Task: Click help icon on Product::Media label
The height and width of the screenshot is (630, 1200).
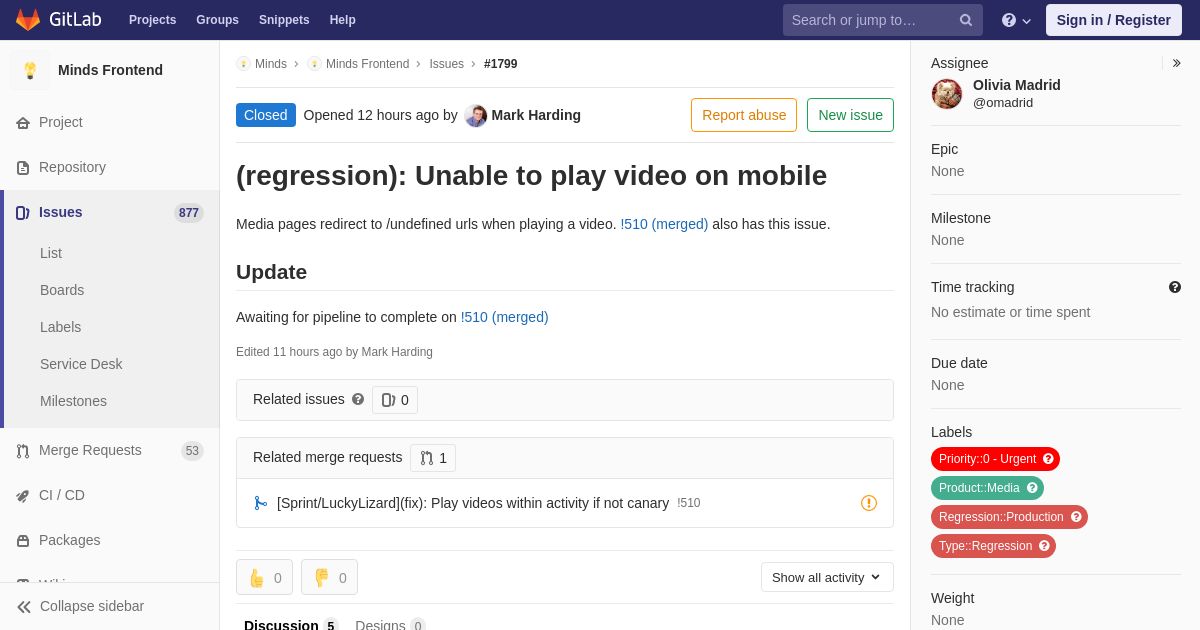Action: coord(1032,488)
